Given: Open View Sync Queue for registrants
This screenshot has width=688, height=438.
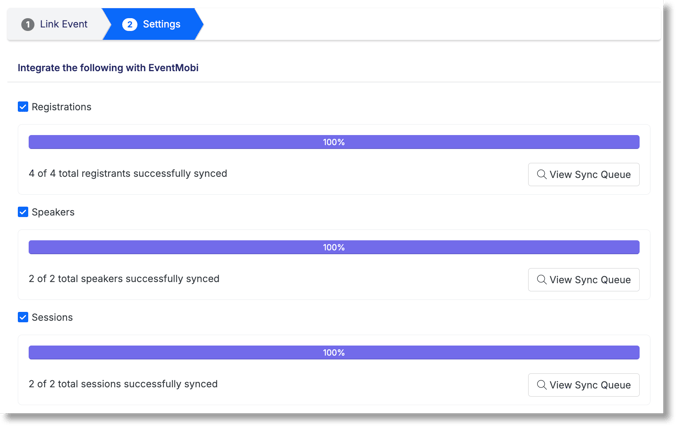Looking at the screenshot, I should point(584,174).
